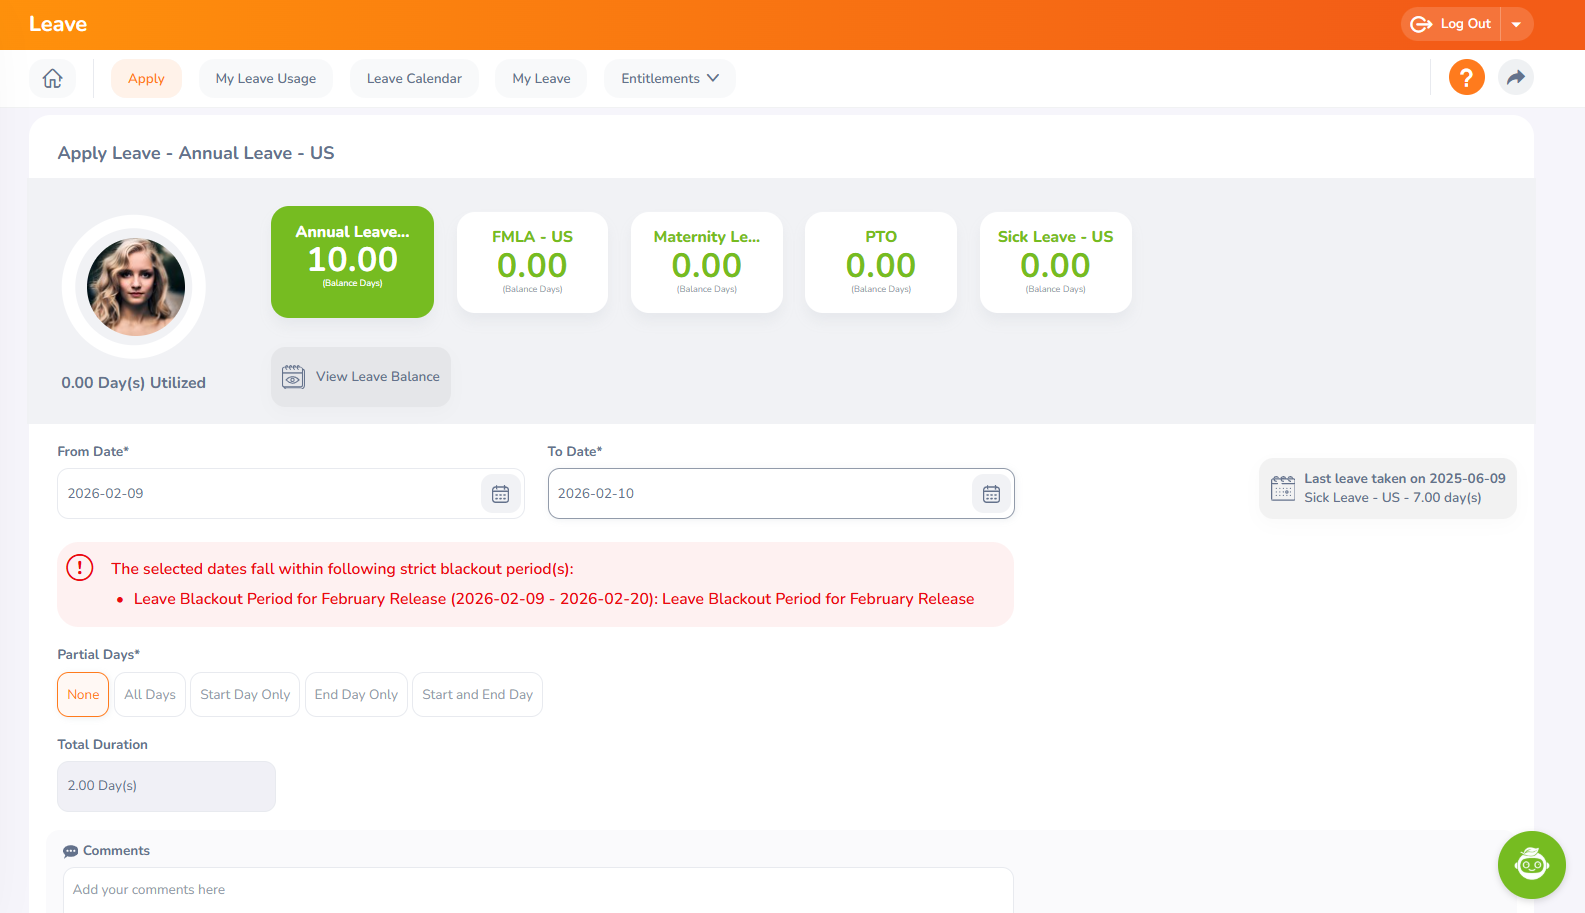This screenshot has width=1585, height=913.
Task: Open the From Date calendar picker icon
Action: (x=501, y=494)
